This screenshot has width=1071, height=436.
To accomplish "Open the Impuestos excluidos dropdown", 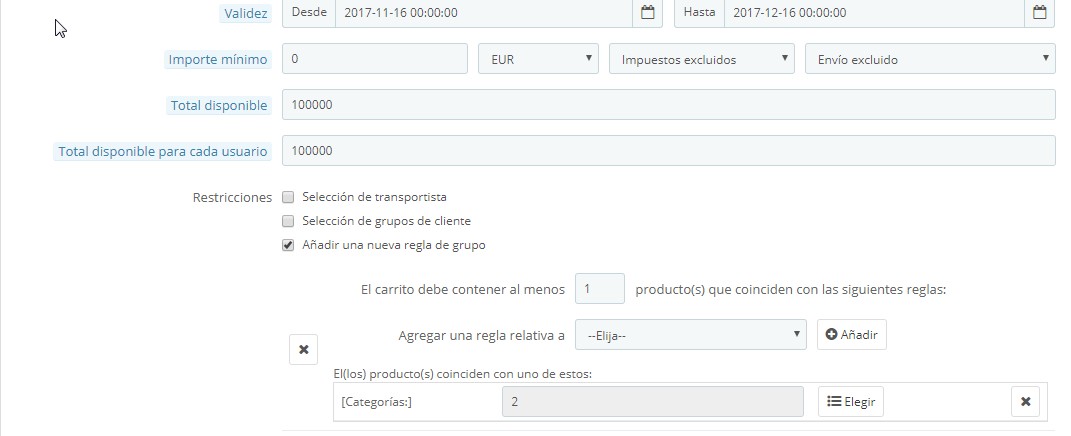I will [701, 59].
